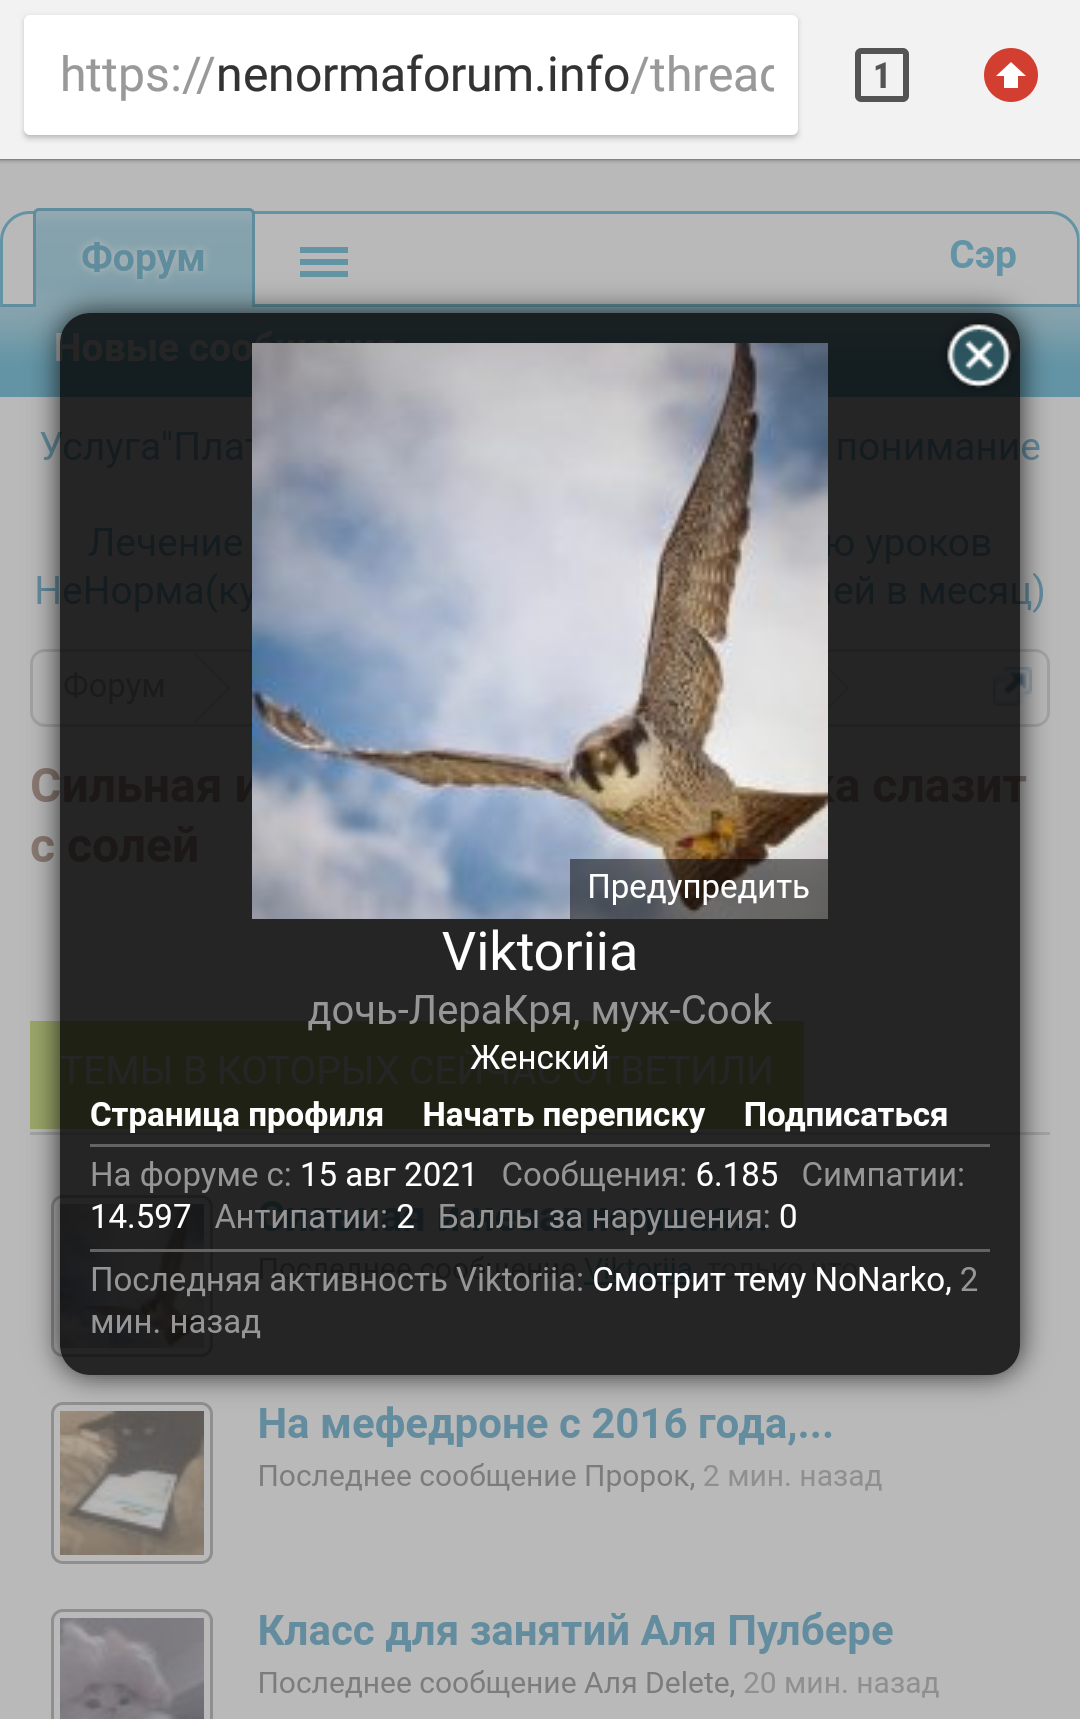Viewport: 1080px width, 1719px height.
Task: Click Начать переписку link
Action: [x=564, y=1114]
